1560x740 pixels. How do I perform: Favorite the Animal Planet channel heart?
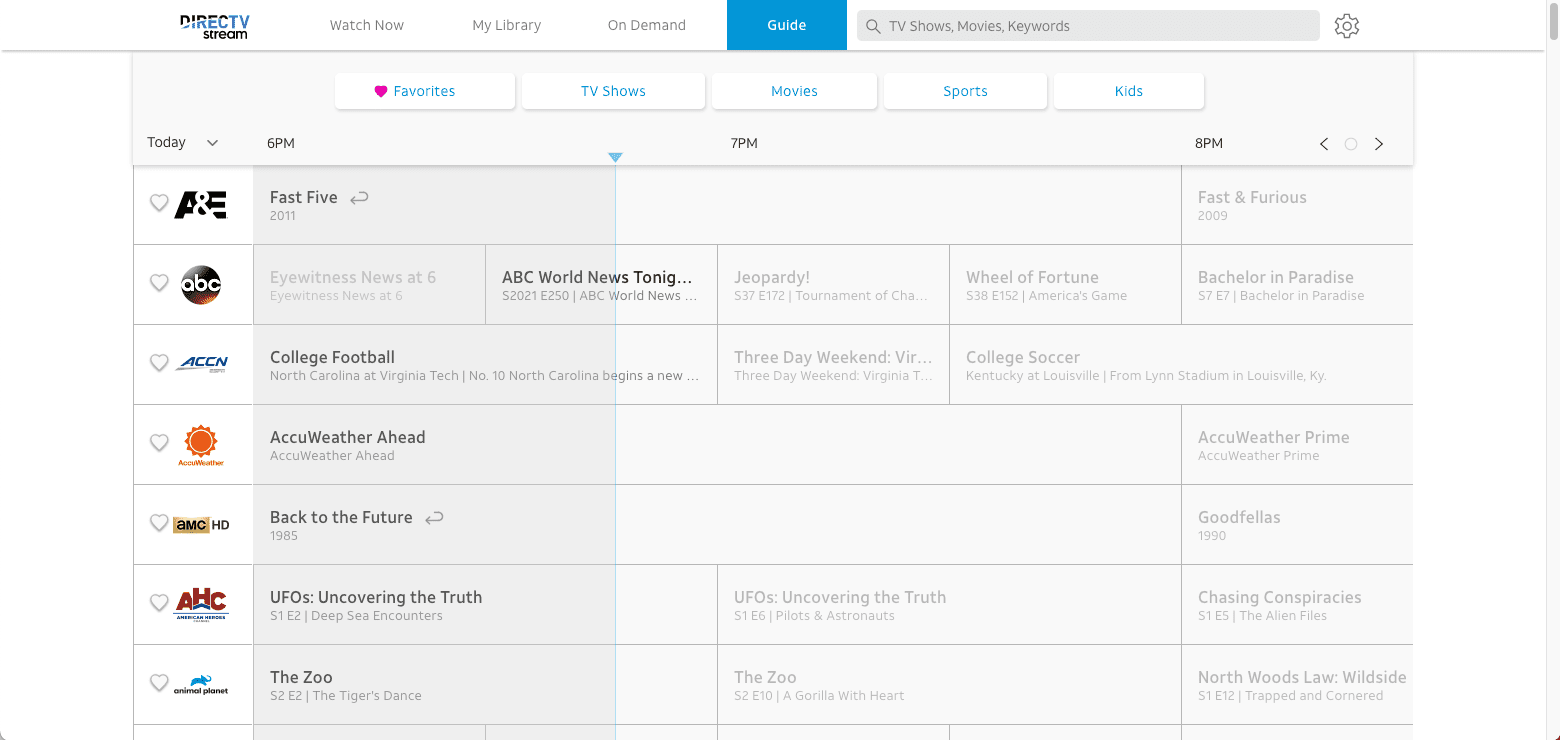coord(159,683)
